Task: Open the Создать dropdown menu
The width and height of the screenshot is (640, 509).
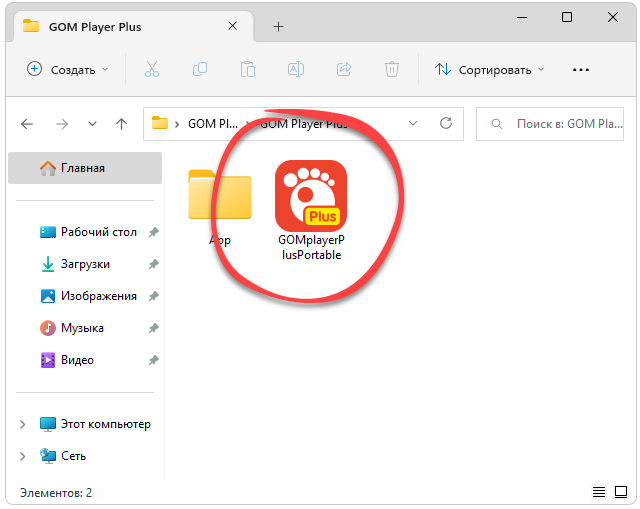Action: (67, 69)
